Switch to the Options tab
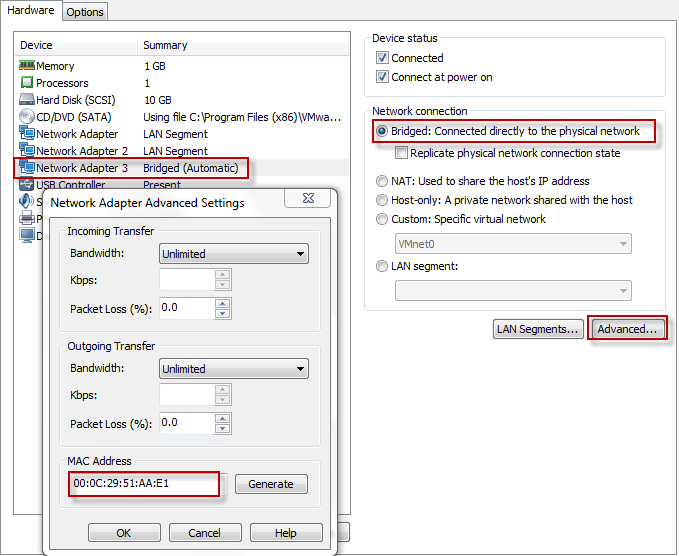The width and height of the screenshot is (679, 556). (85, 12)
